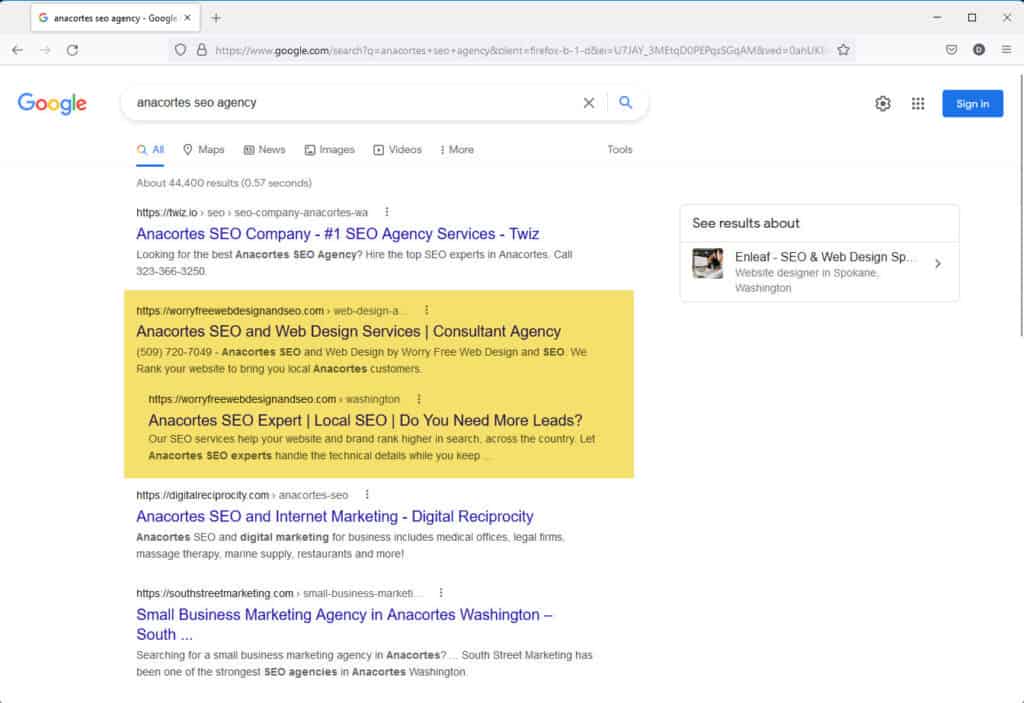1024x703 pixels.
Task: Click the 'See results about' heading
Action: coord(746,223)
